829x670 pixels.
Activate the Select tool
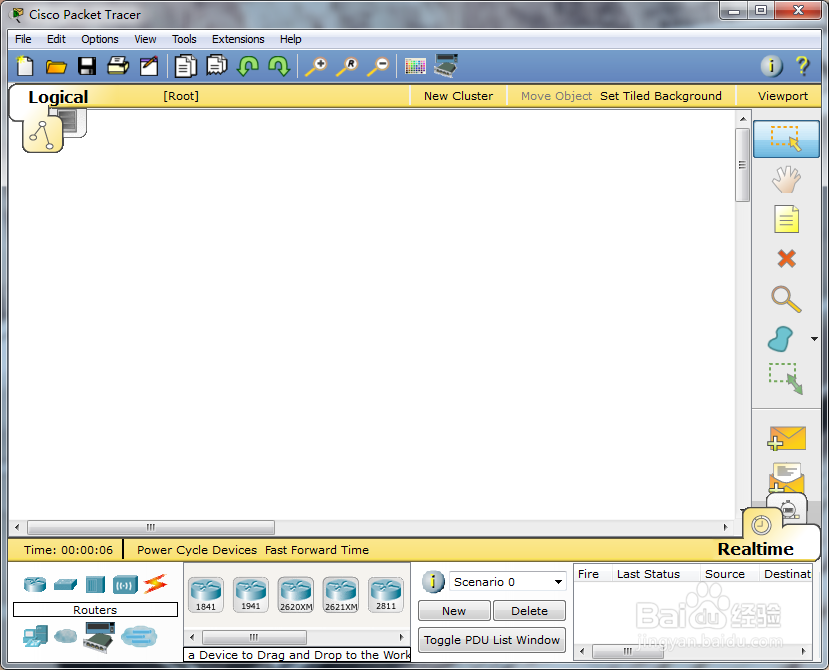click(786, 139)
